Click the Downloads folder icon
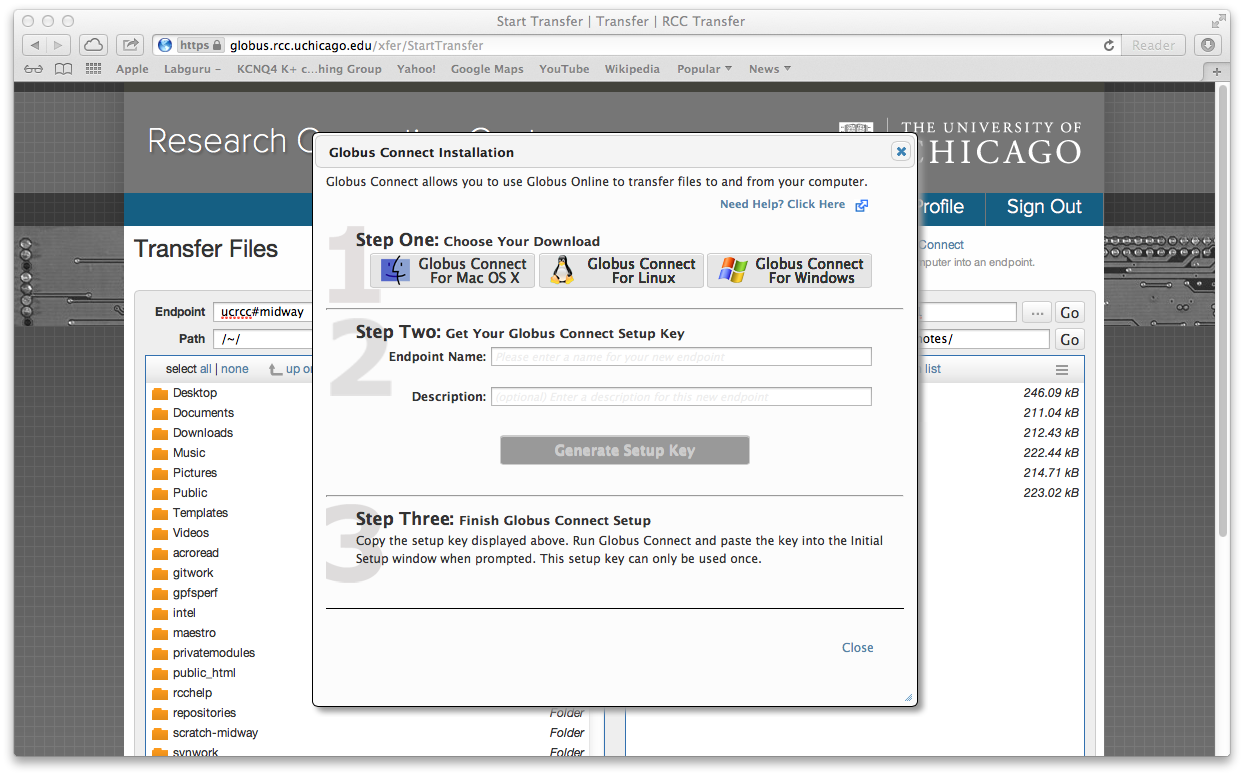This screenshot has height=776, width=1244. [160, 434]
